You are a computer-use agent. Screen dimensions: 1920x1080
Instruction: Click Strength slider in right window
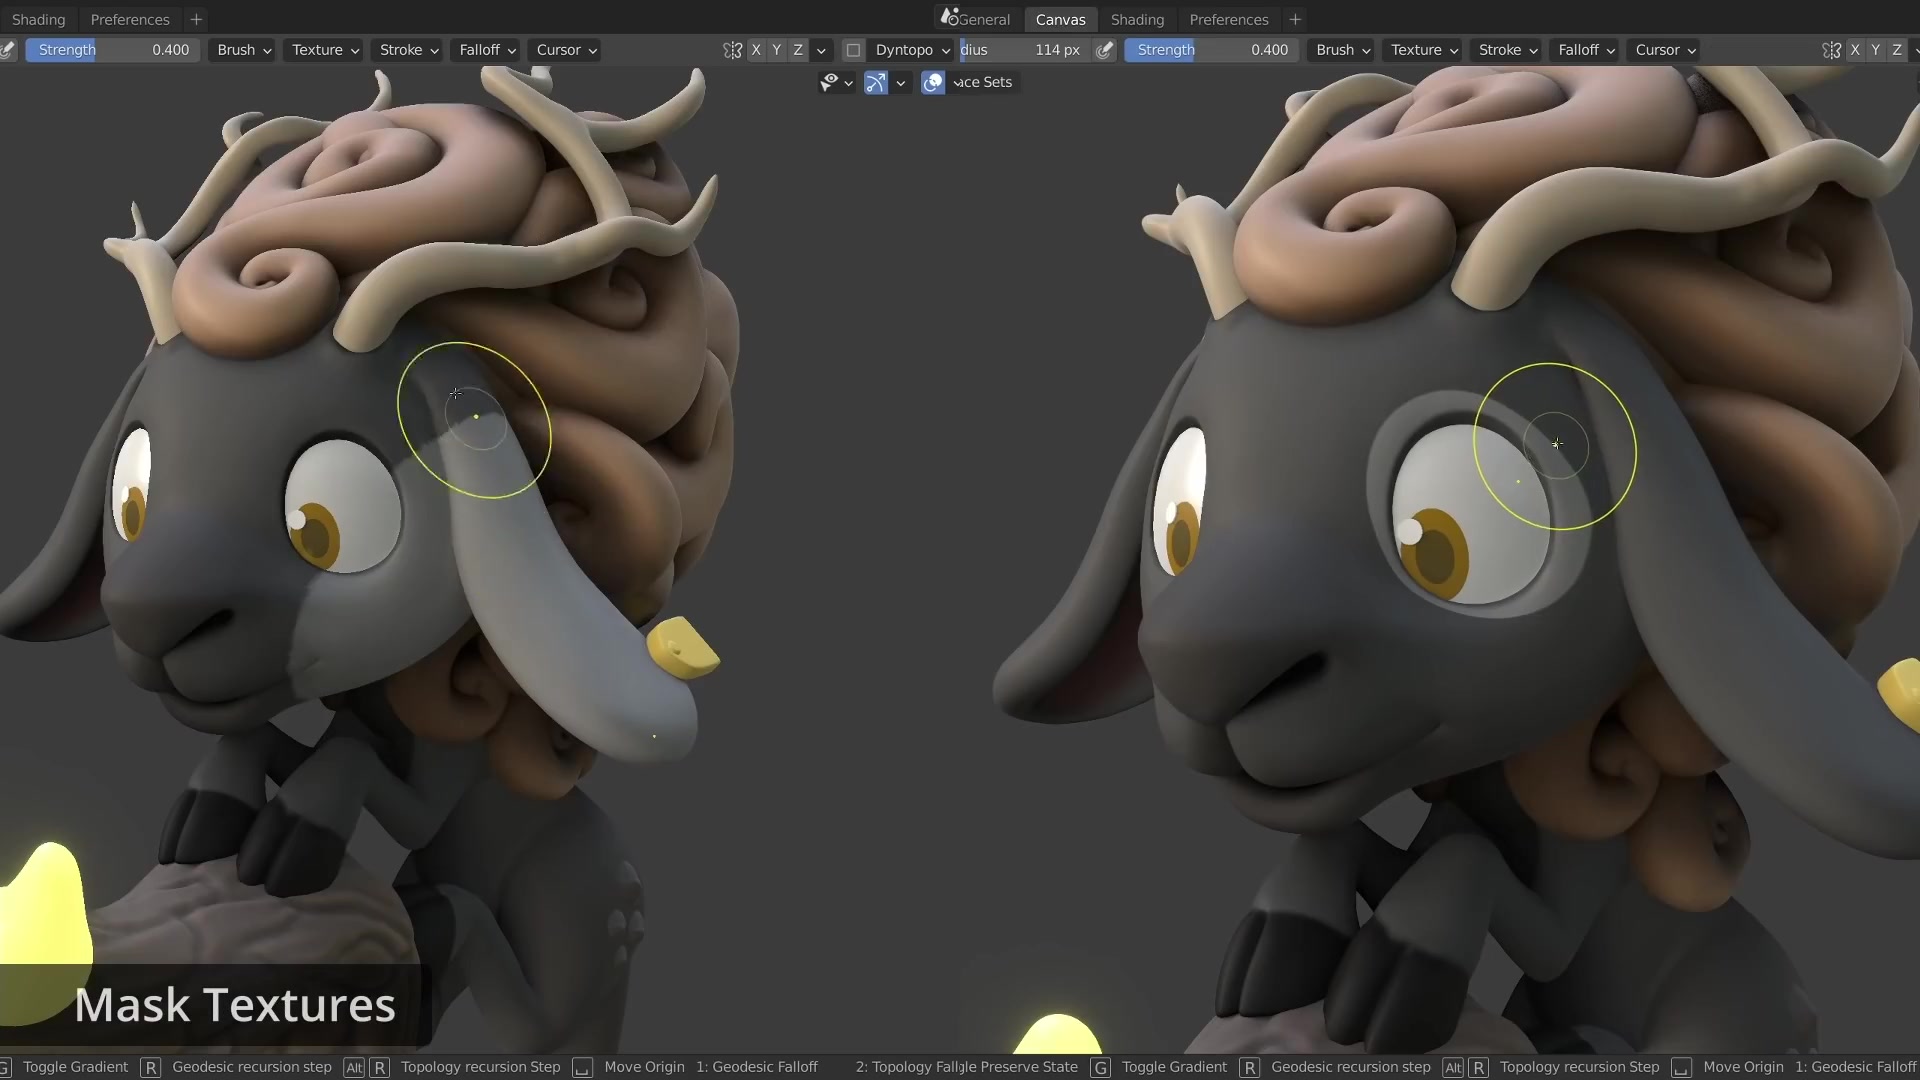1212,50
